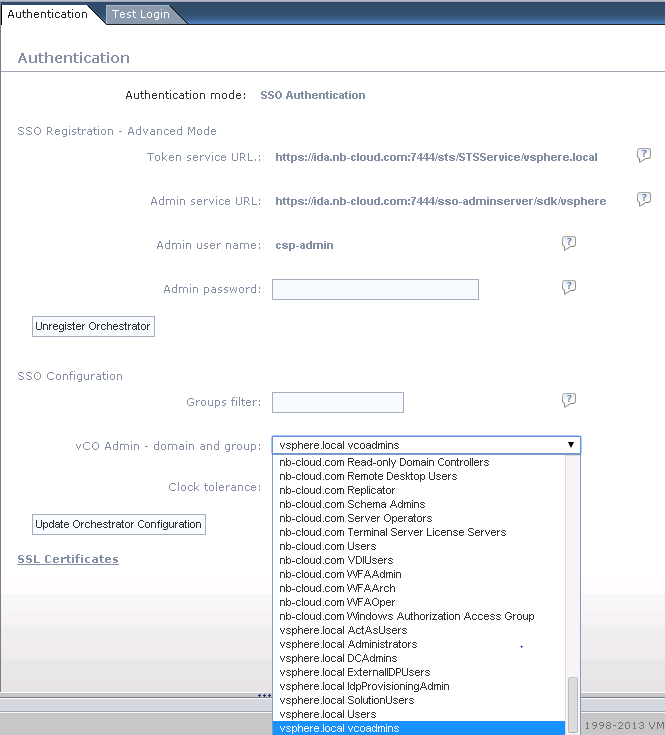Click SSO Authentication mode text
The image size is (665, 735).
[313, 95]
